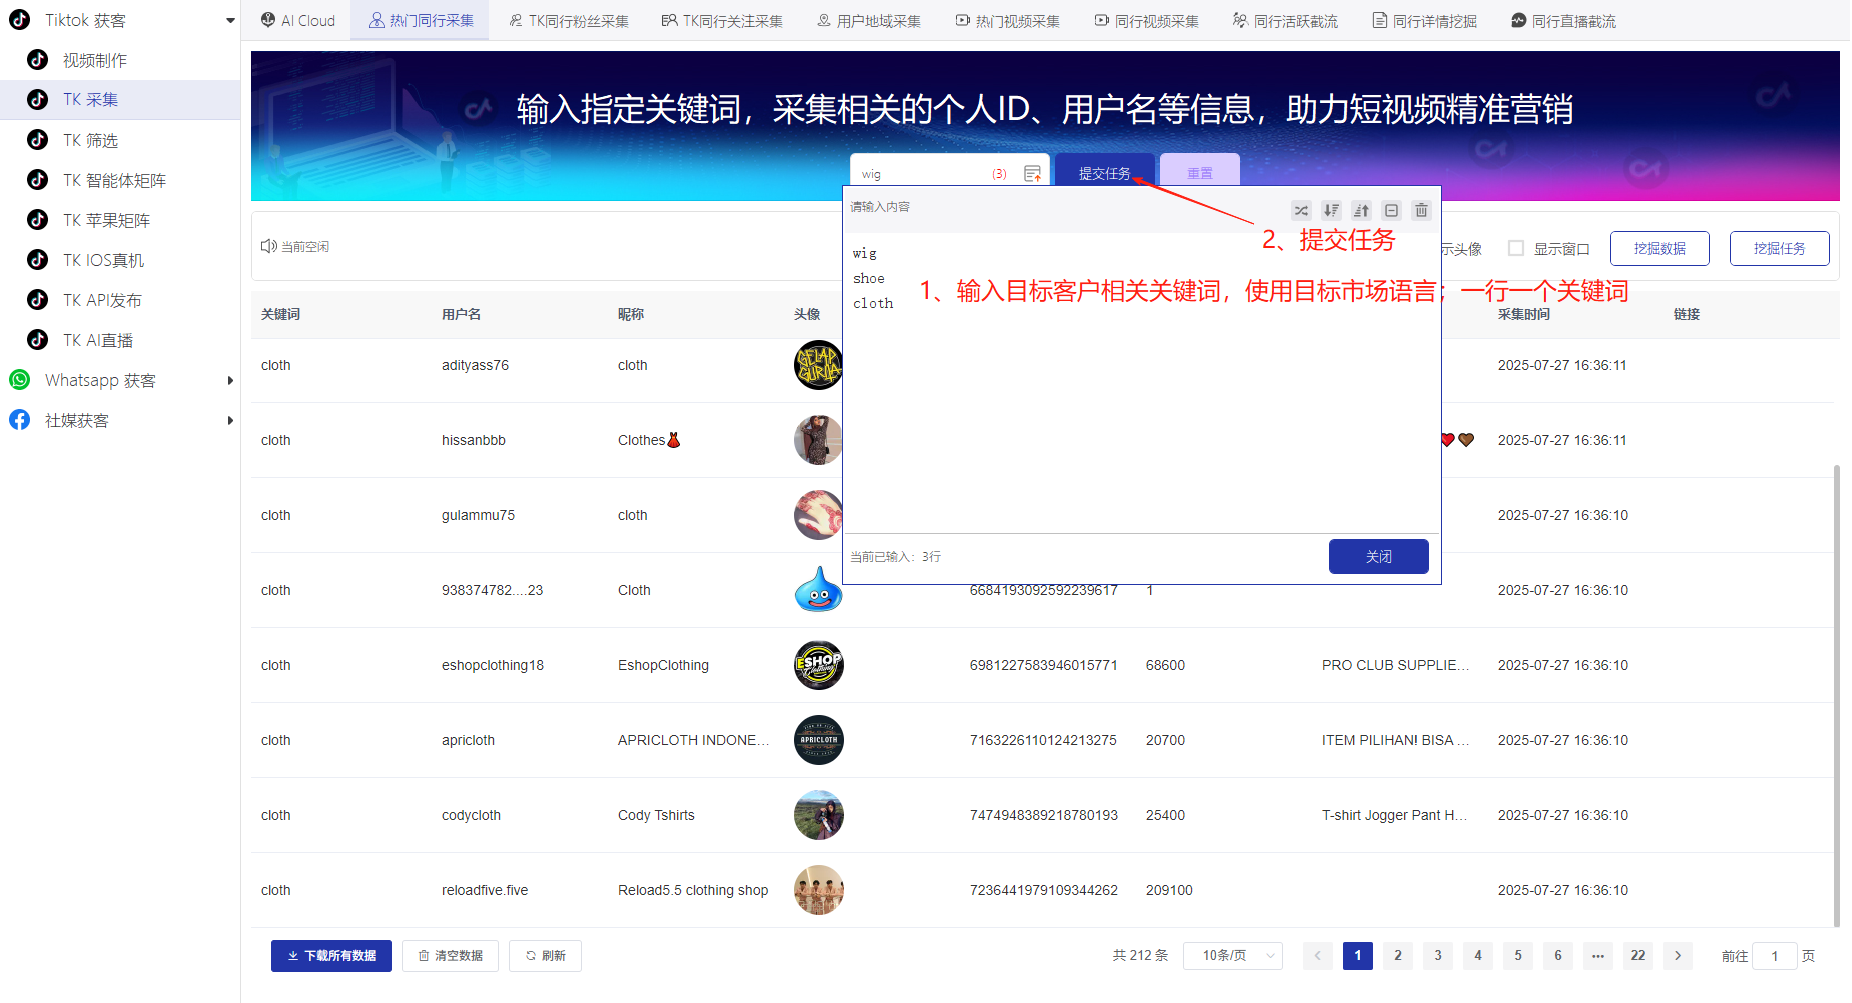Click 下载所有数据 to download all data
1852x1003 pixels.
331,956
